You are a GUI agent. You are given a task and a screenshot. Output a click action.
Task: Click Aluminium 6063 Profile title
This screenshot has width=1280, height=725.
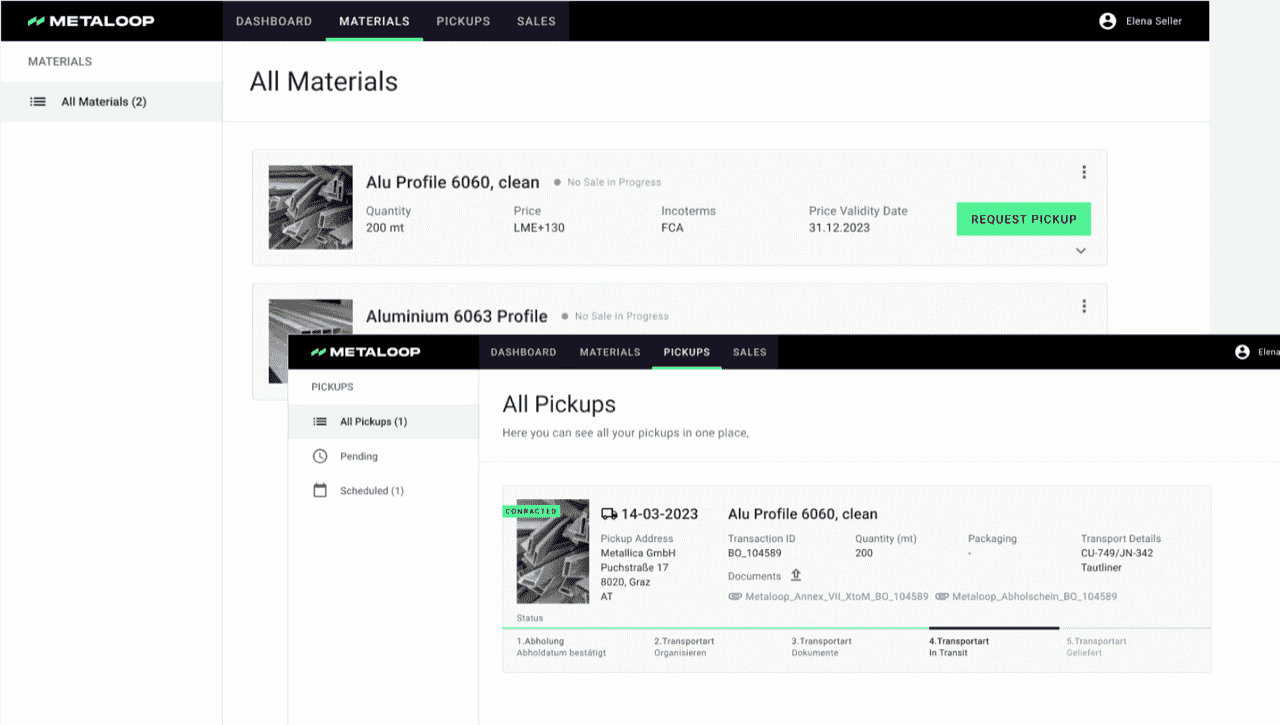tap(457, 316)
